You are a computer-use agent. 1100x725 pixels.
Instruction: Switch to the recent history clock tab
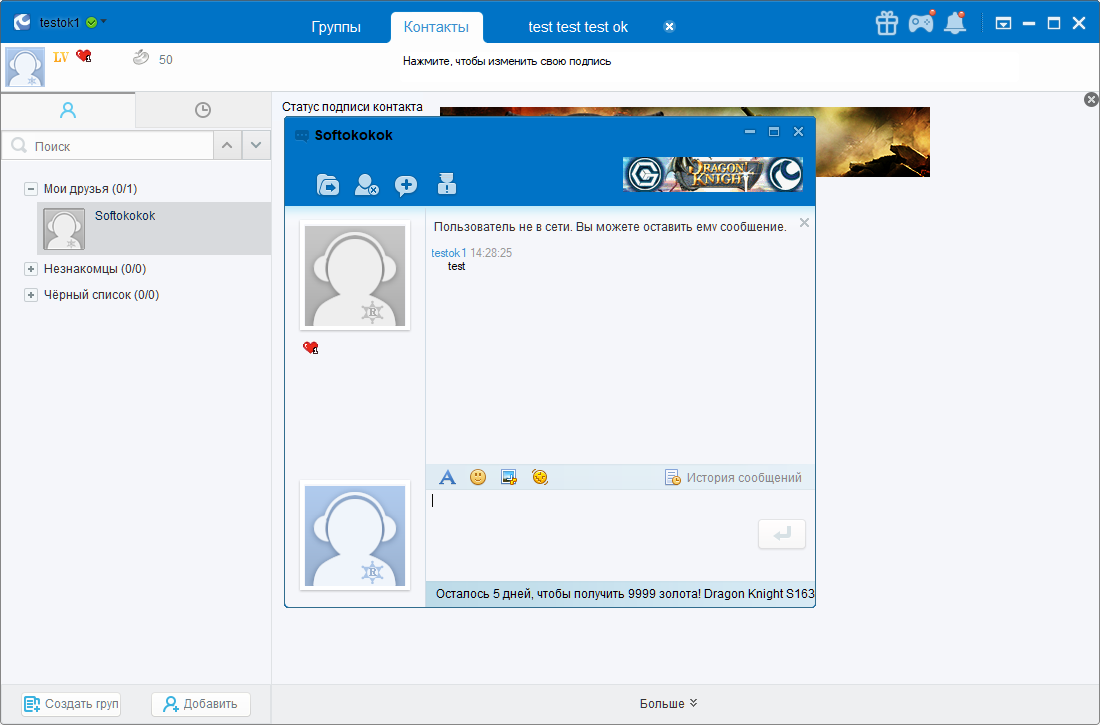coord(203,110)
